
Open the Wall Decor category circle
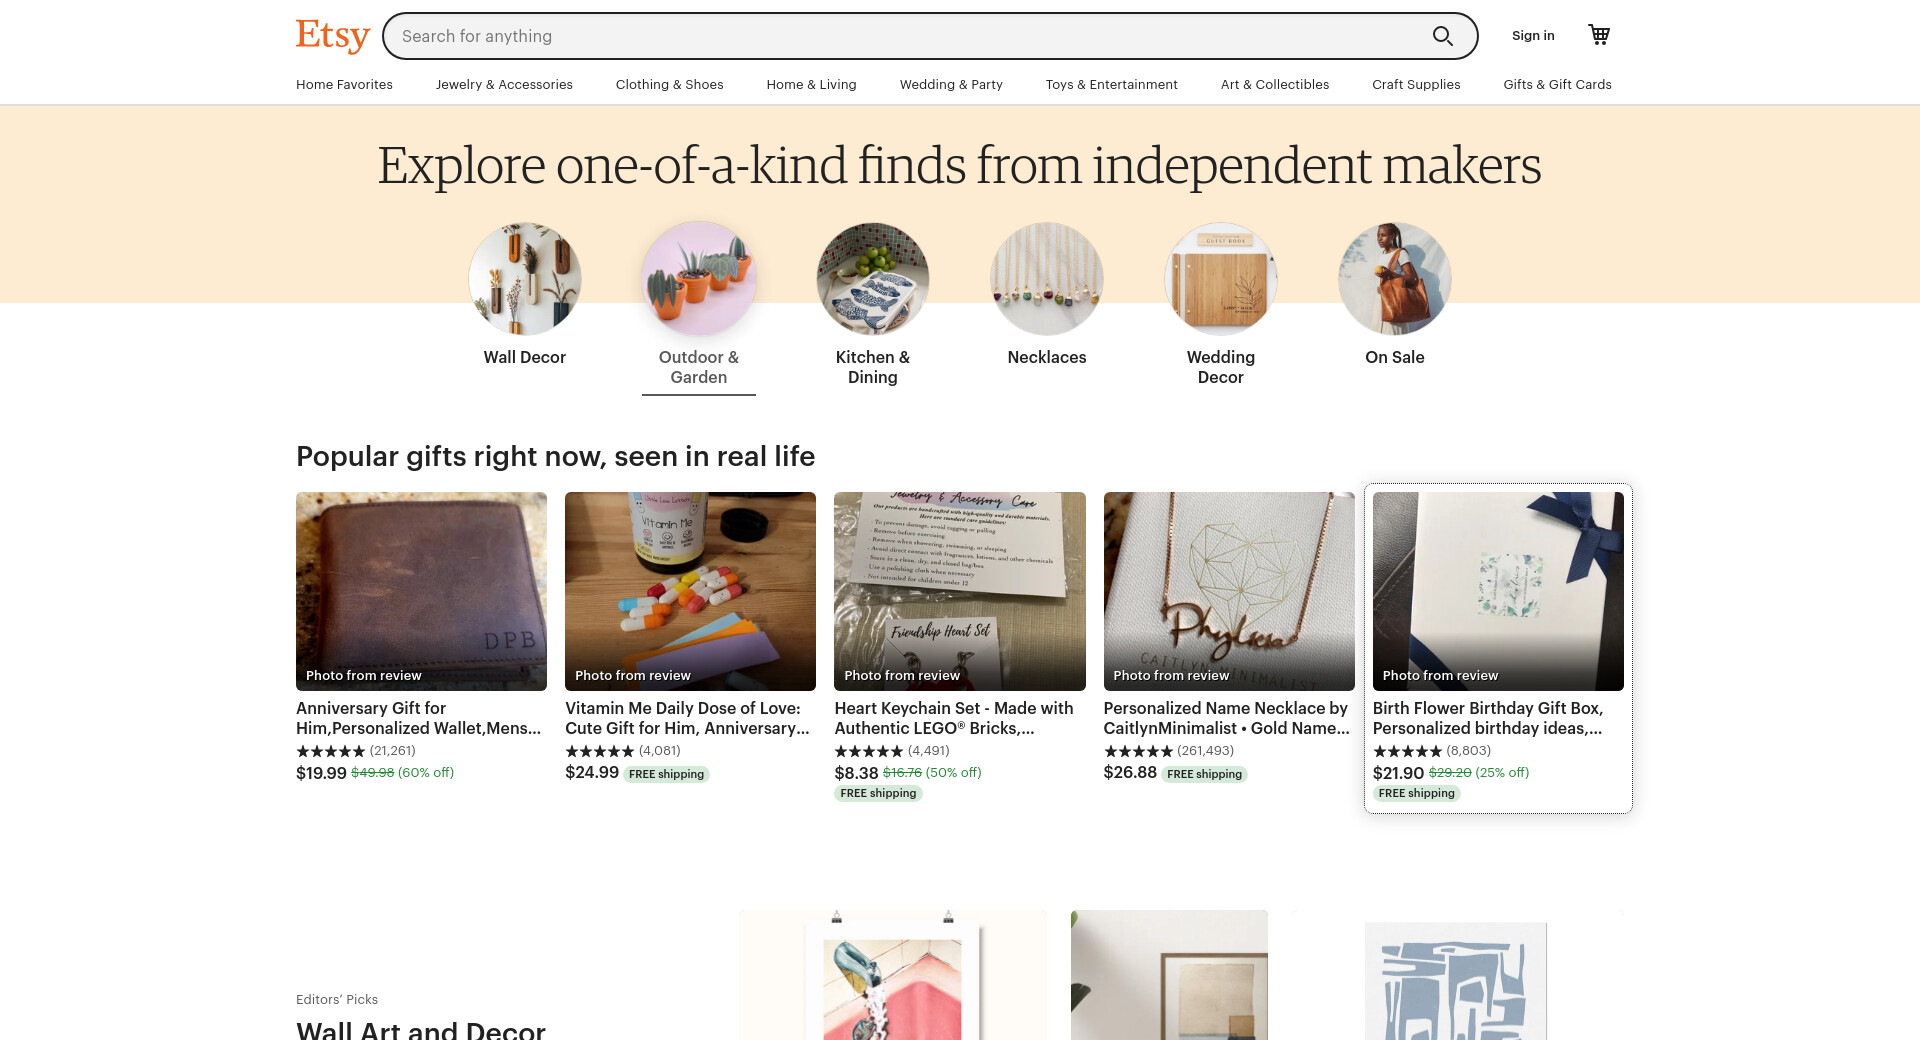[525, 279]
